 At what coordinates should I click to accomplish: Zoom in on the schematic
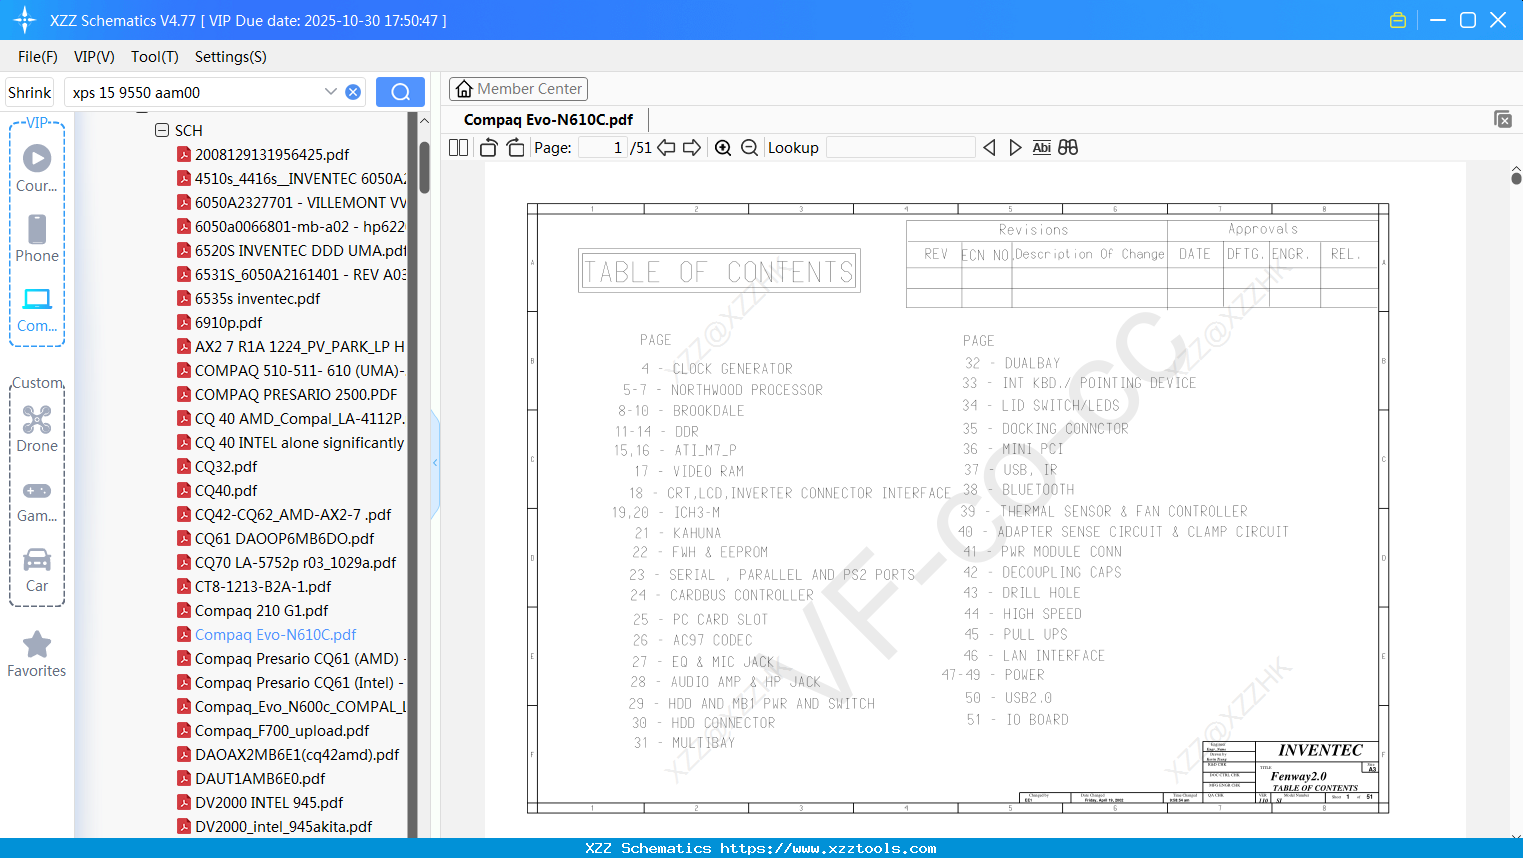pos(723,148)
